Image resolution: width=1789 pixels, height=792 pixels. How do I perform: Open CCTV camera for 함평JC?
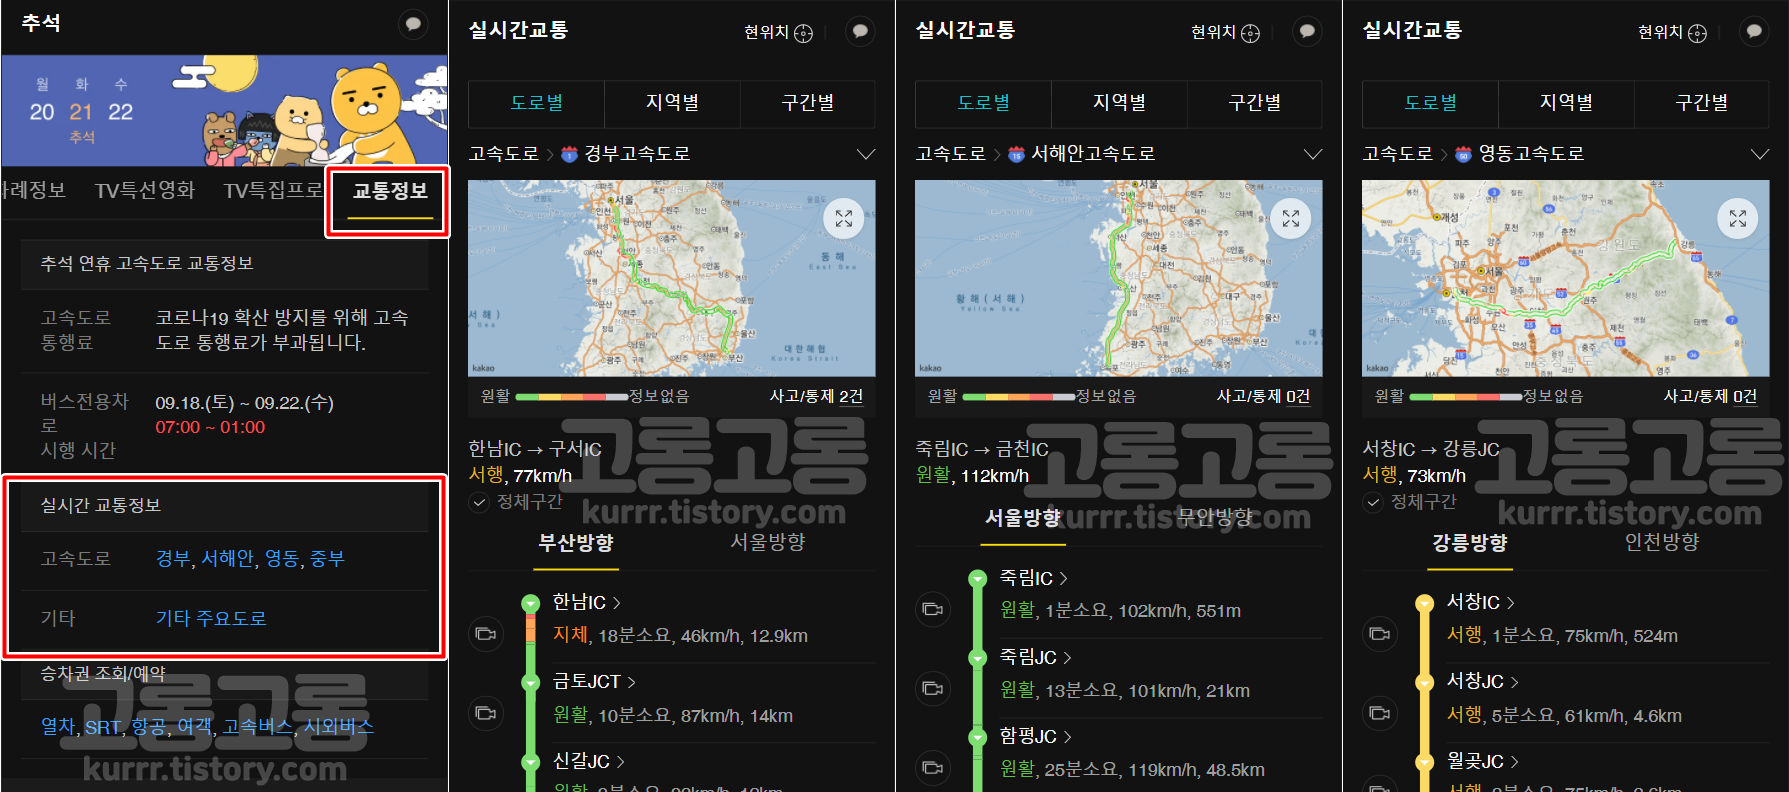click(x=933, y=768)
